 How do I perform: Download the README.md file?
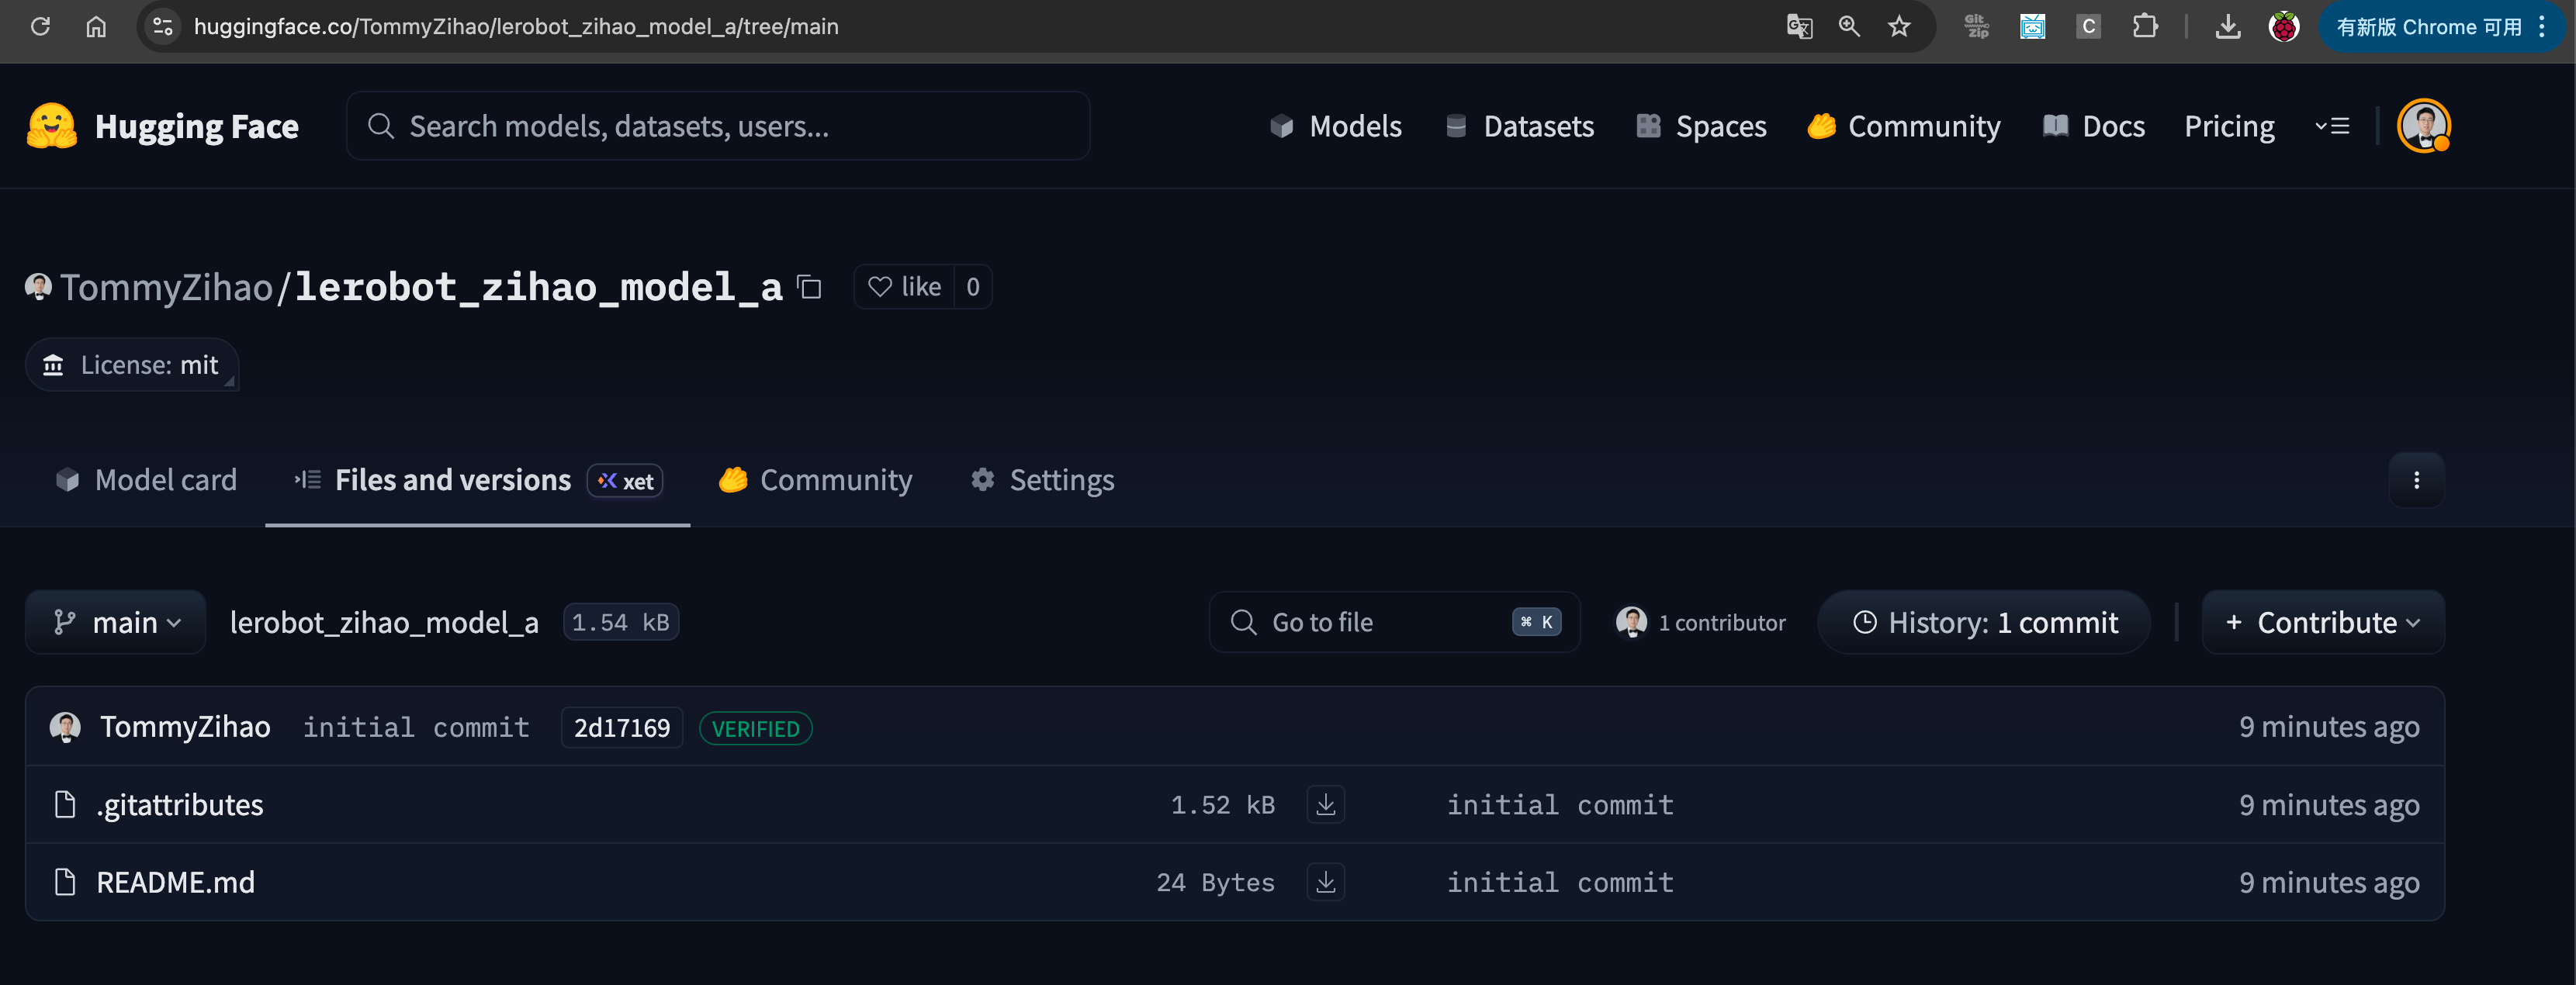tap(1325, 882)
